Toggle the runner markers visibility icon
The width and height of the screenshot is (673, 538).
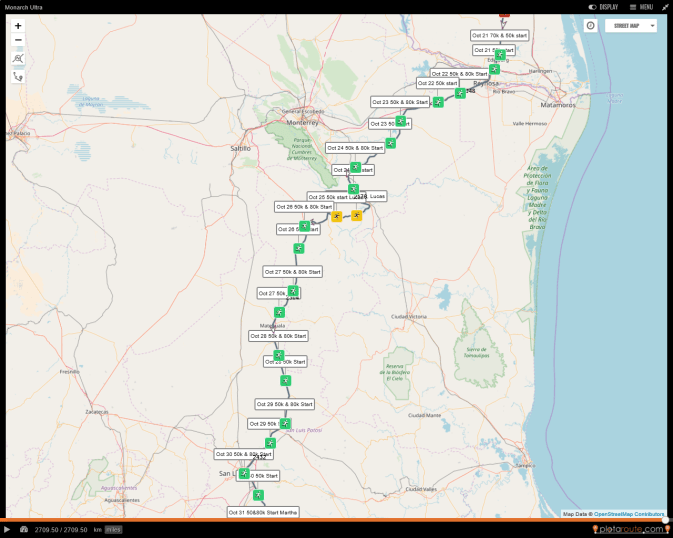[x=18, y=58]
